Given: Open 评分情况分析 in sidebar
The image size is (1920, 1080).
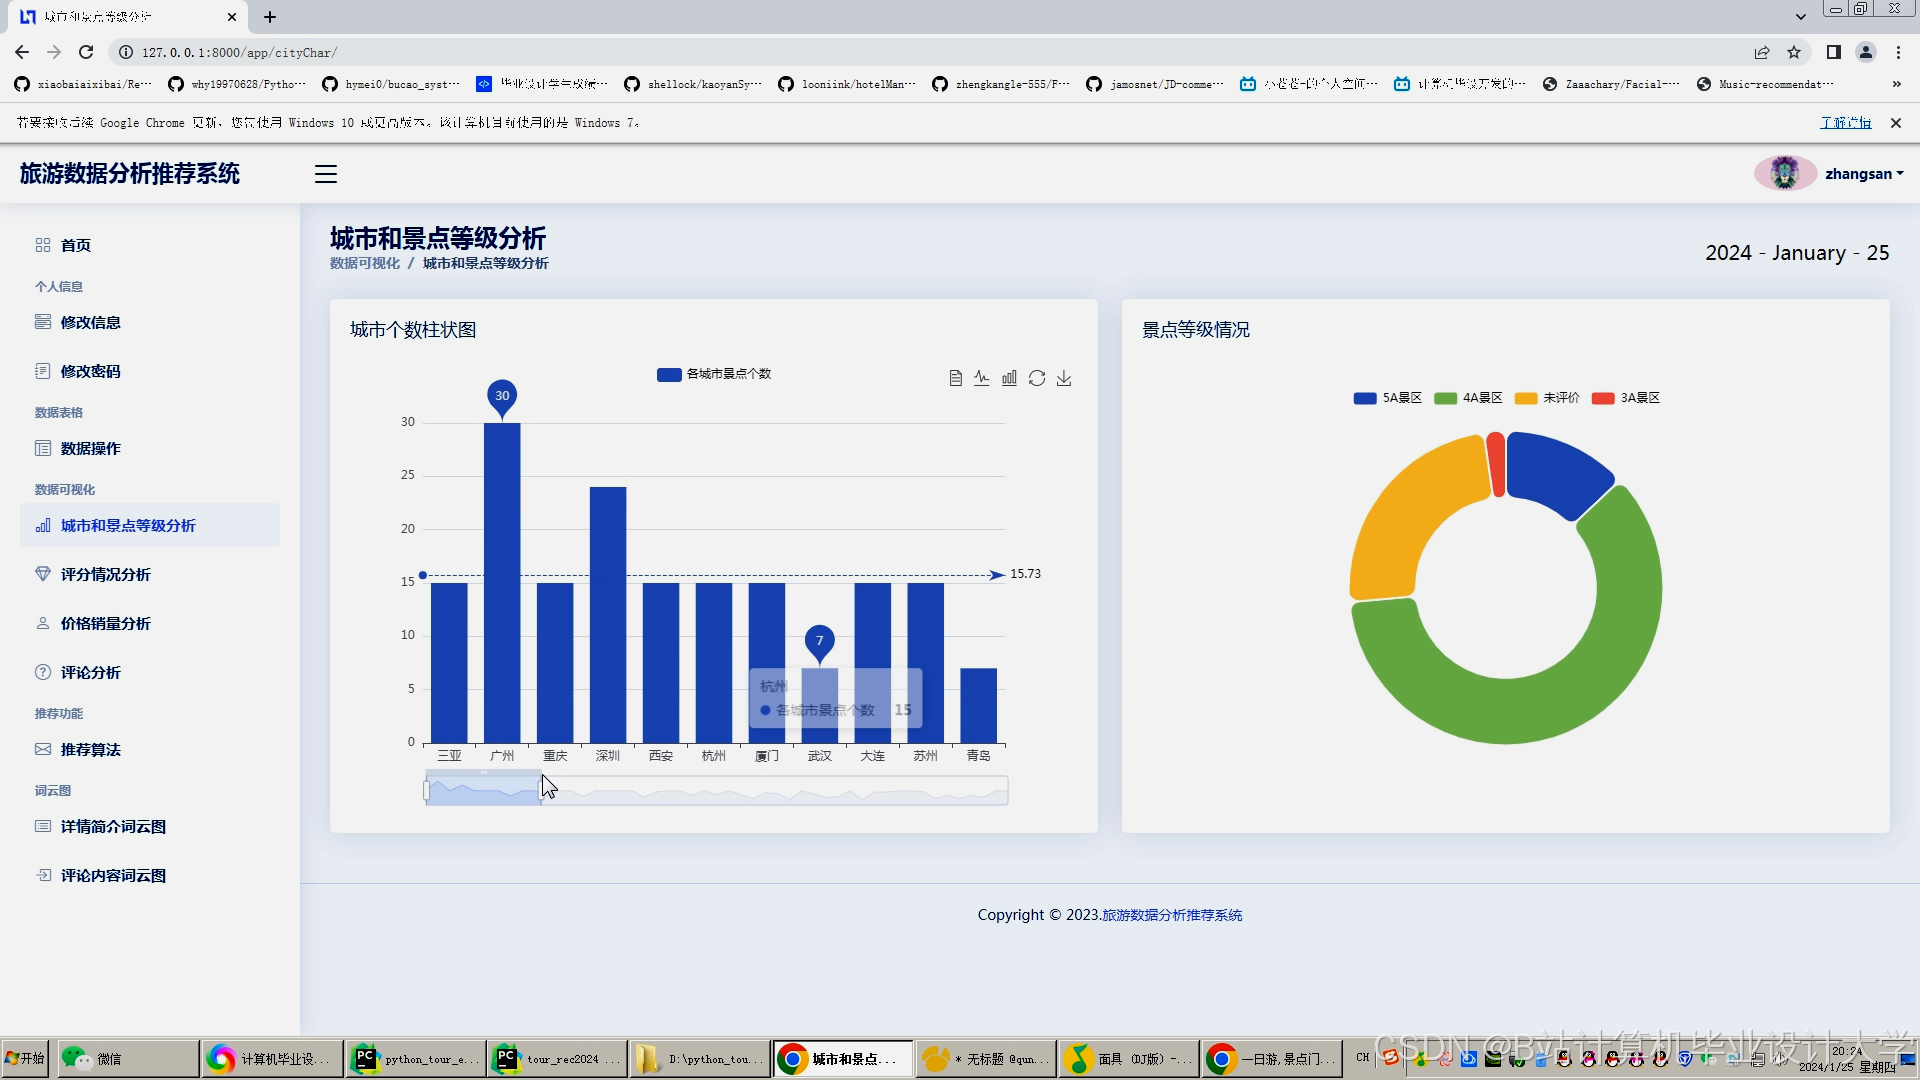Looking at the screenshot, I should point(105,574).
